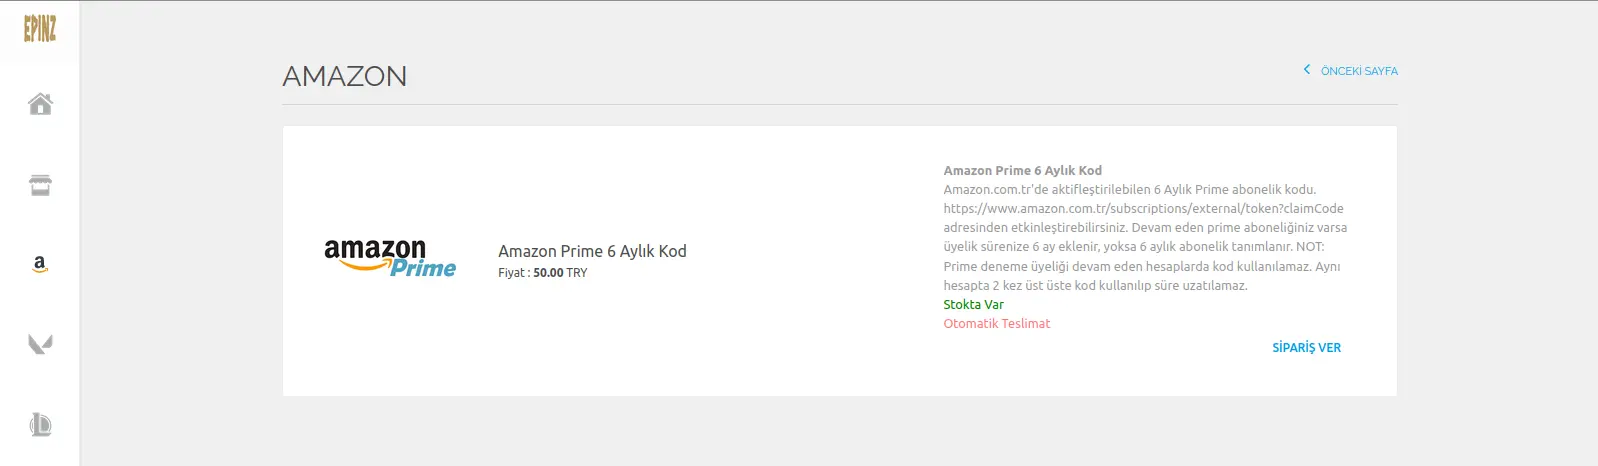Image resolution: width=1598 pixels, height=466 pixels.
Task: Click the red Otomatik Teslimat label
Action: (996, 323)
